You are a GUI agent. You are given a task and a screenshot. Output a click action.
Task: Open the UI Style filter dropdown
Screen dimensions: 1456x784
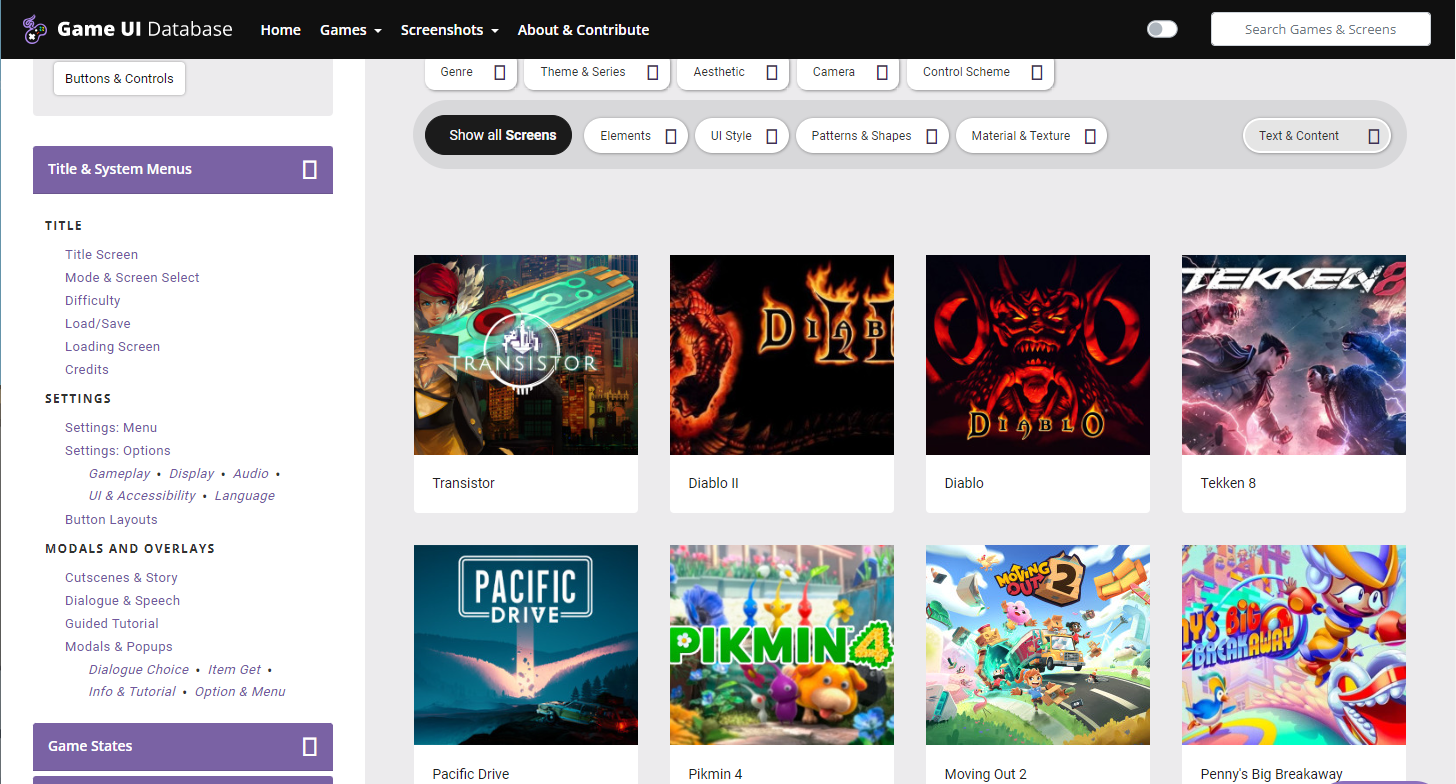[x=742, y=136]
